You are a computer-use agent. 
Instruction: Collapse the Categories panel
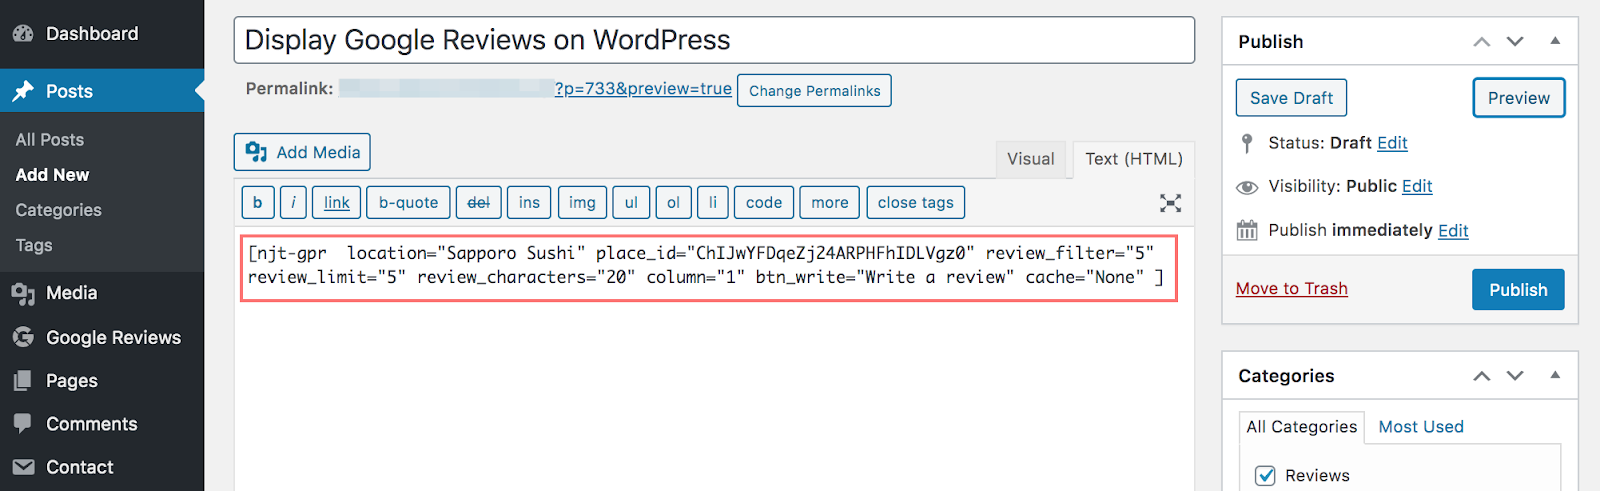click(1555, 376)
